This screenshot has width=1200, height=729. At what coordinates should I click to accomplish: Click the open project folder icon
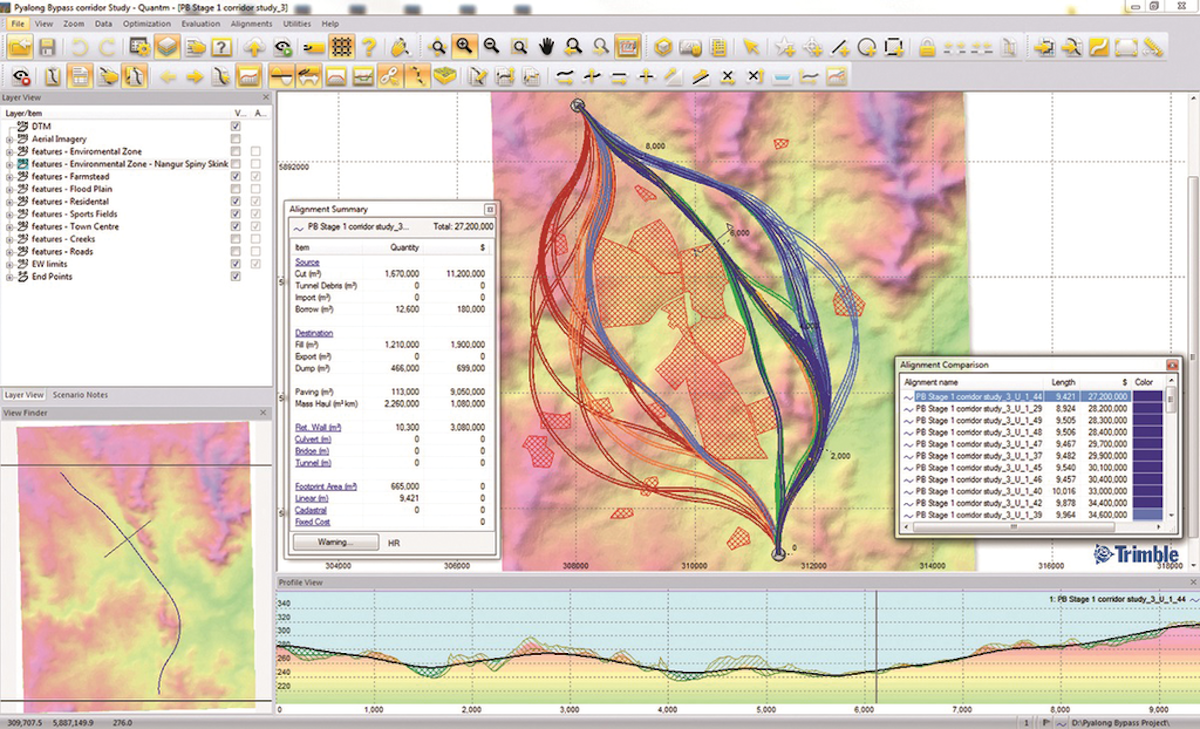tap(18, 46)
